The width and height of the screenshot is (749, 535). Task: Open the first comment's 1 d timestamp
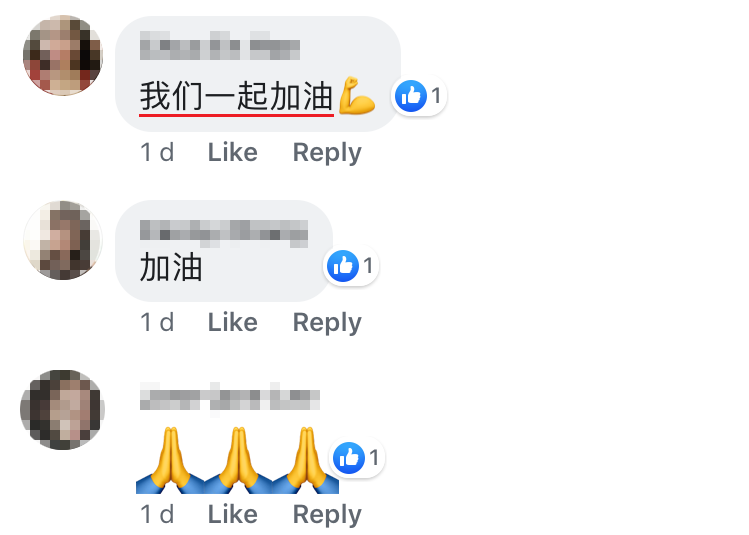click(157, 153)
